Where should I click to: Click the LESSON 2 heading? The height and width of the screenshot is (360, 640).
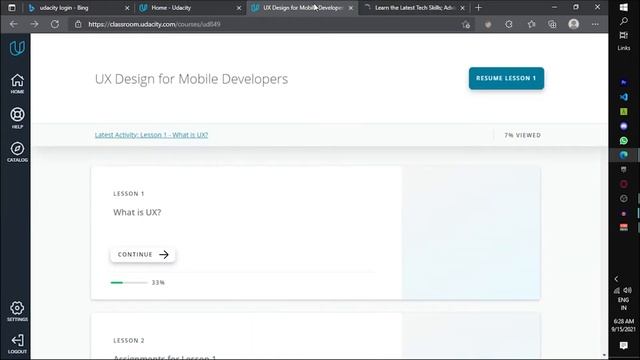click(x=129, y=340)
